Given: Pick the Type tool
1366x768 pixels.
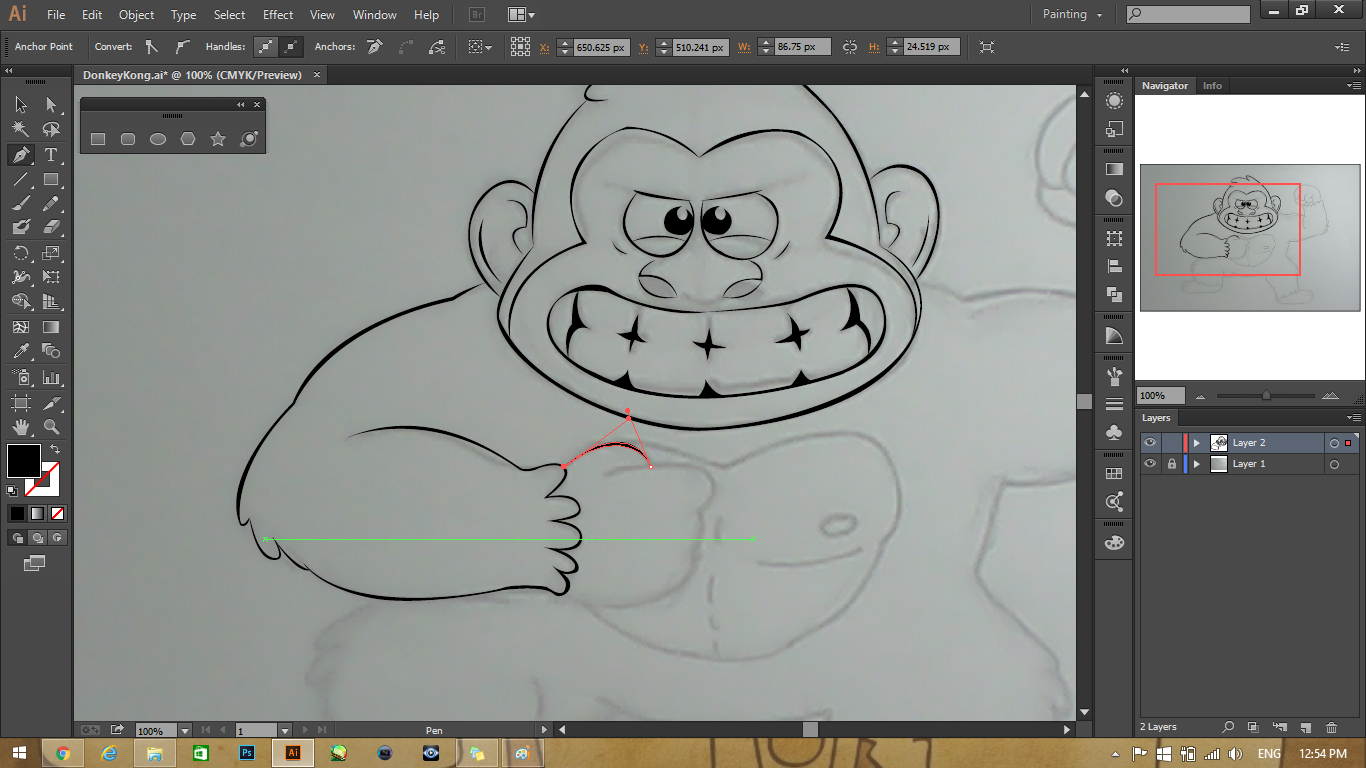Looking at the screenshot, I should coord(51,155).
